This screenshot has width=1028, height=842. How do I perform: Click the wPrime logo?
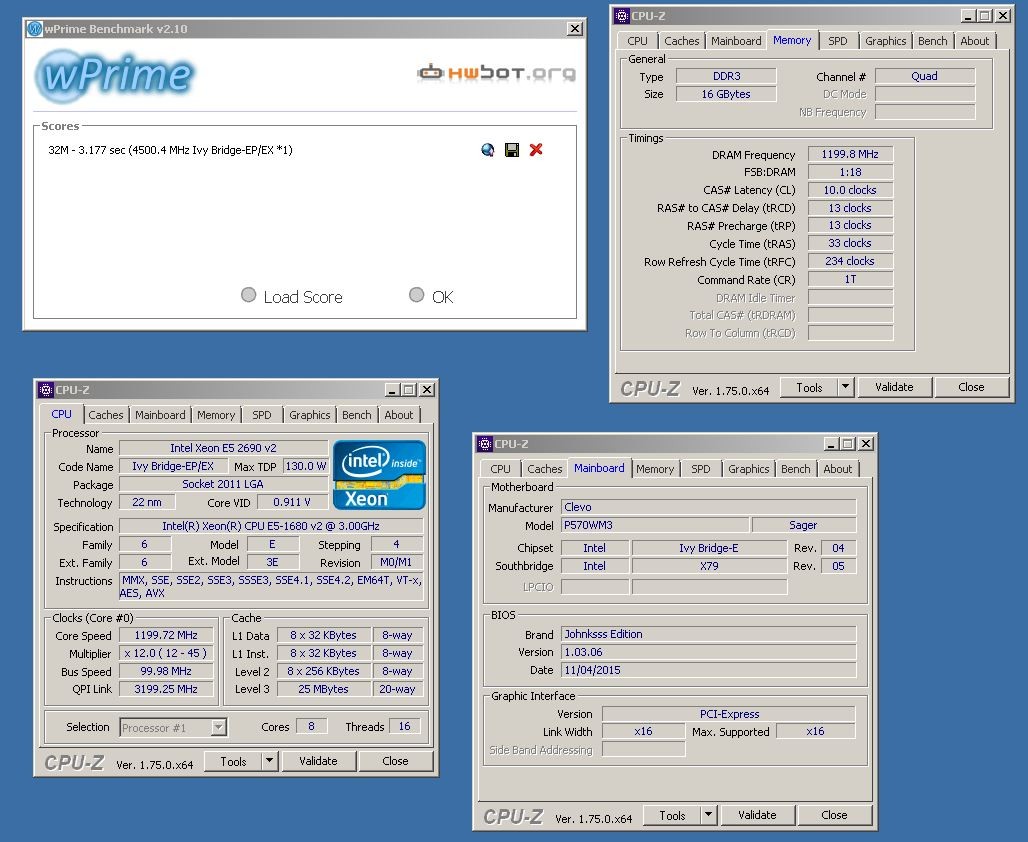pyautogui.click(x=115, y=75)
